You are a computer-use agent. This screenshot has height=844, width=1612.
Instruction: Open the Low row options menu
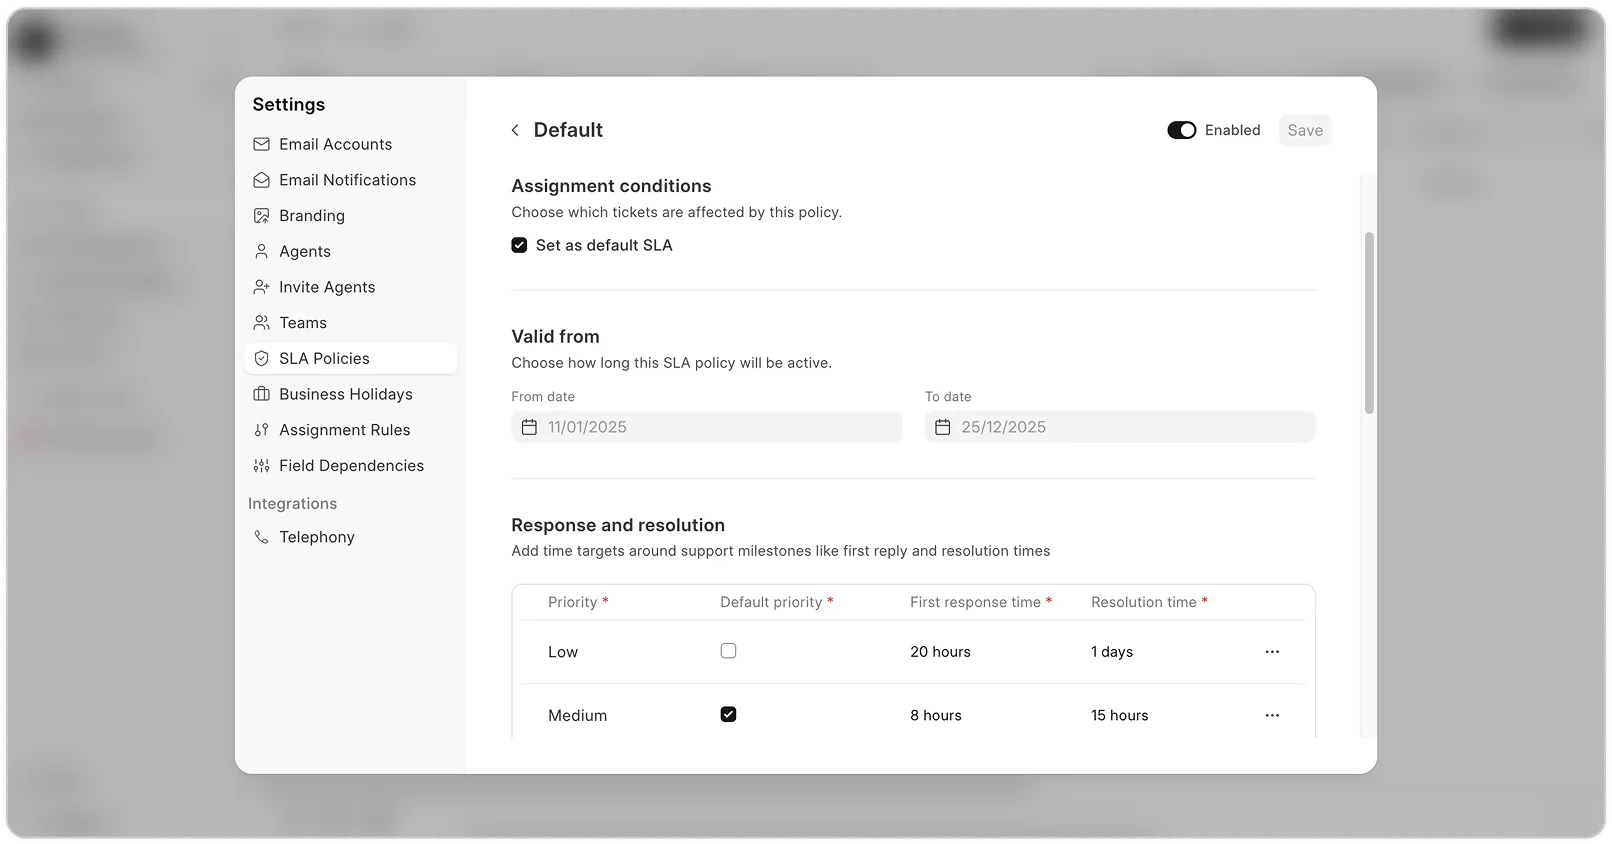[1272, 652]
